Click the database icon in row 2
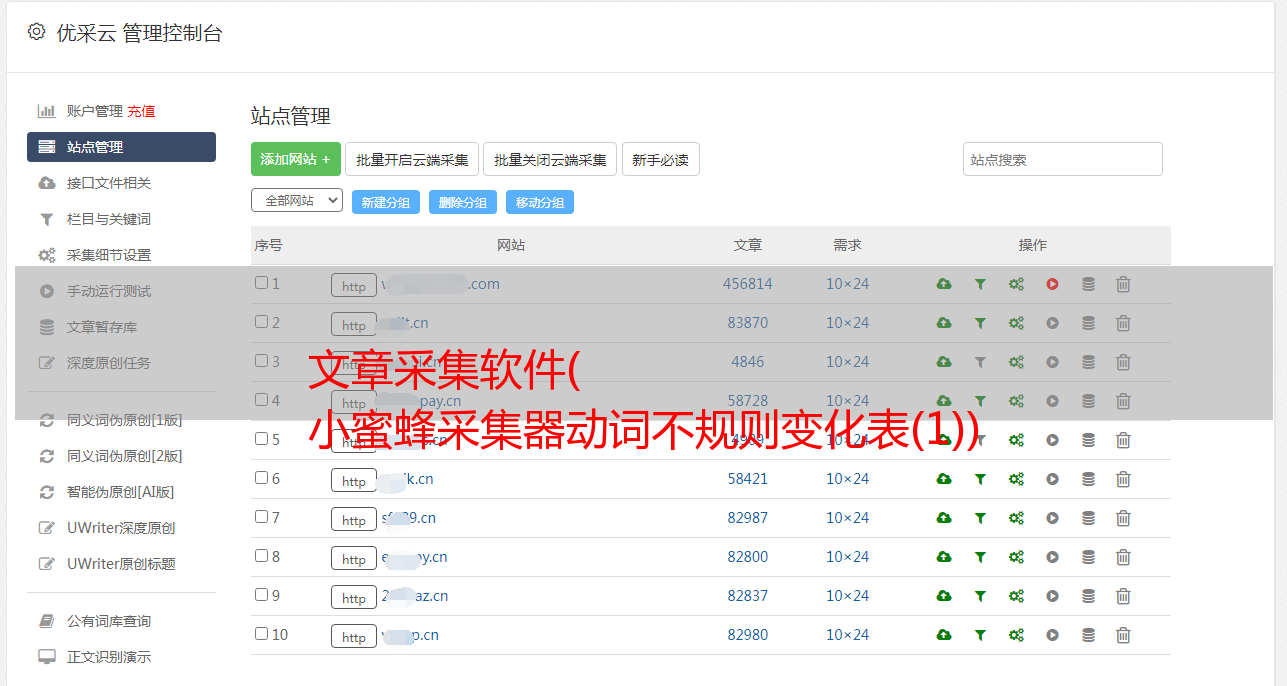This screenshot has height=686, width=1287. point(1088,323)
